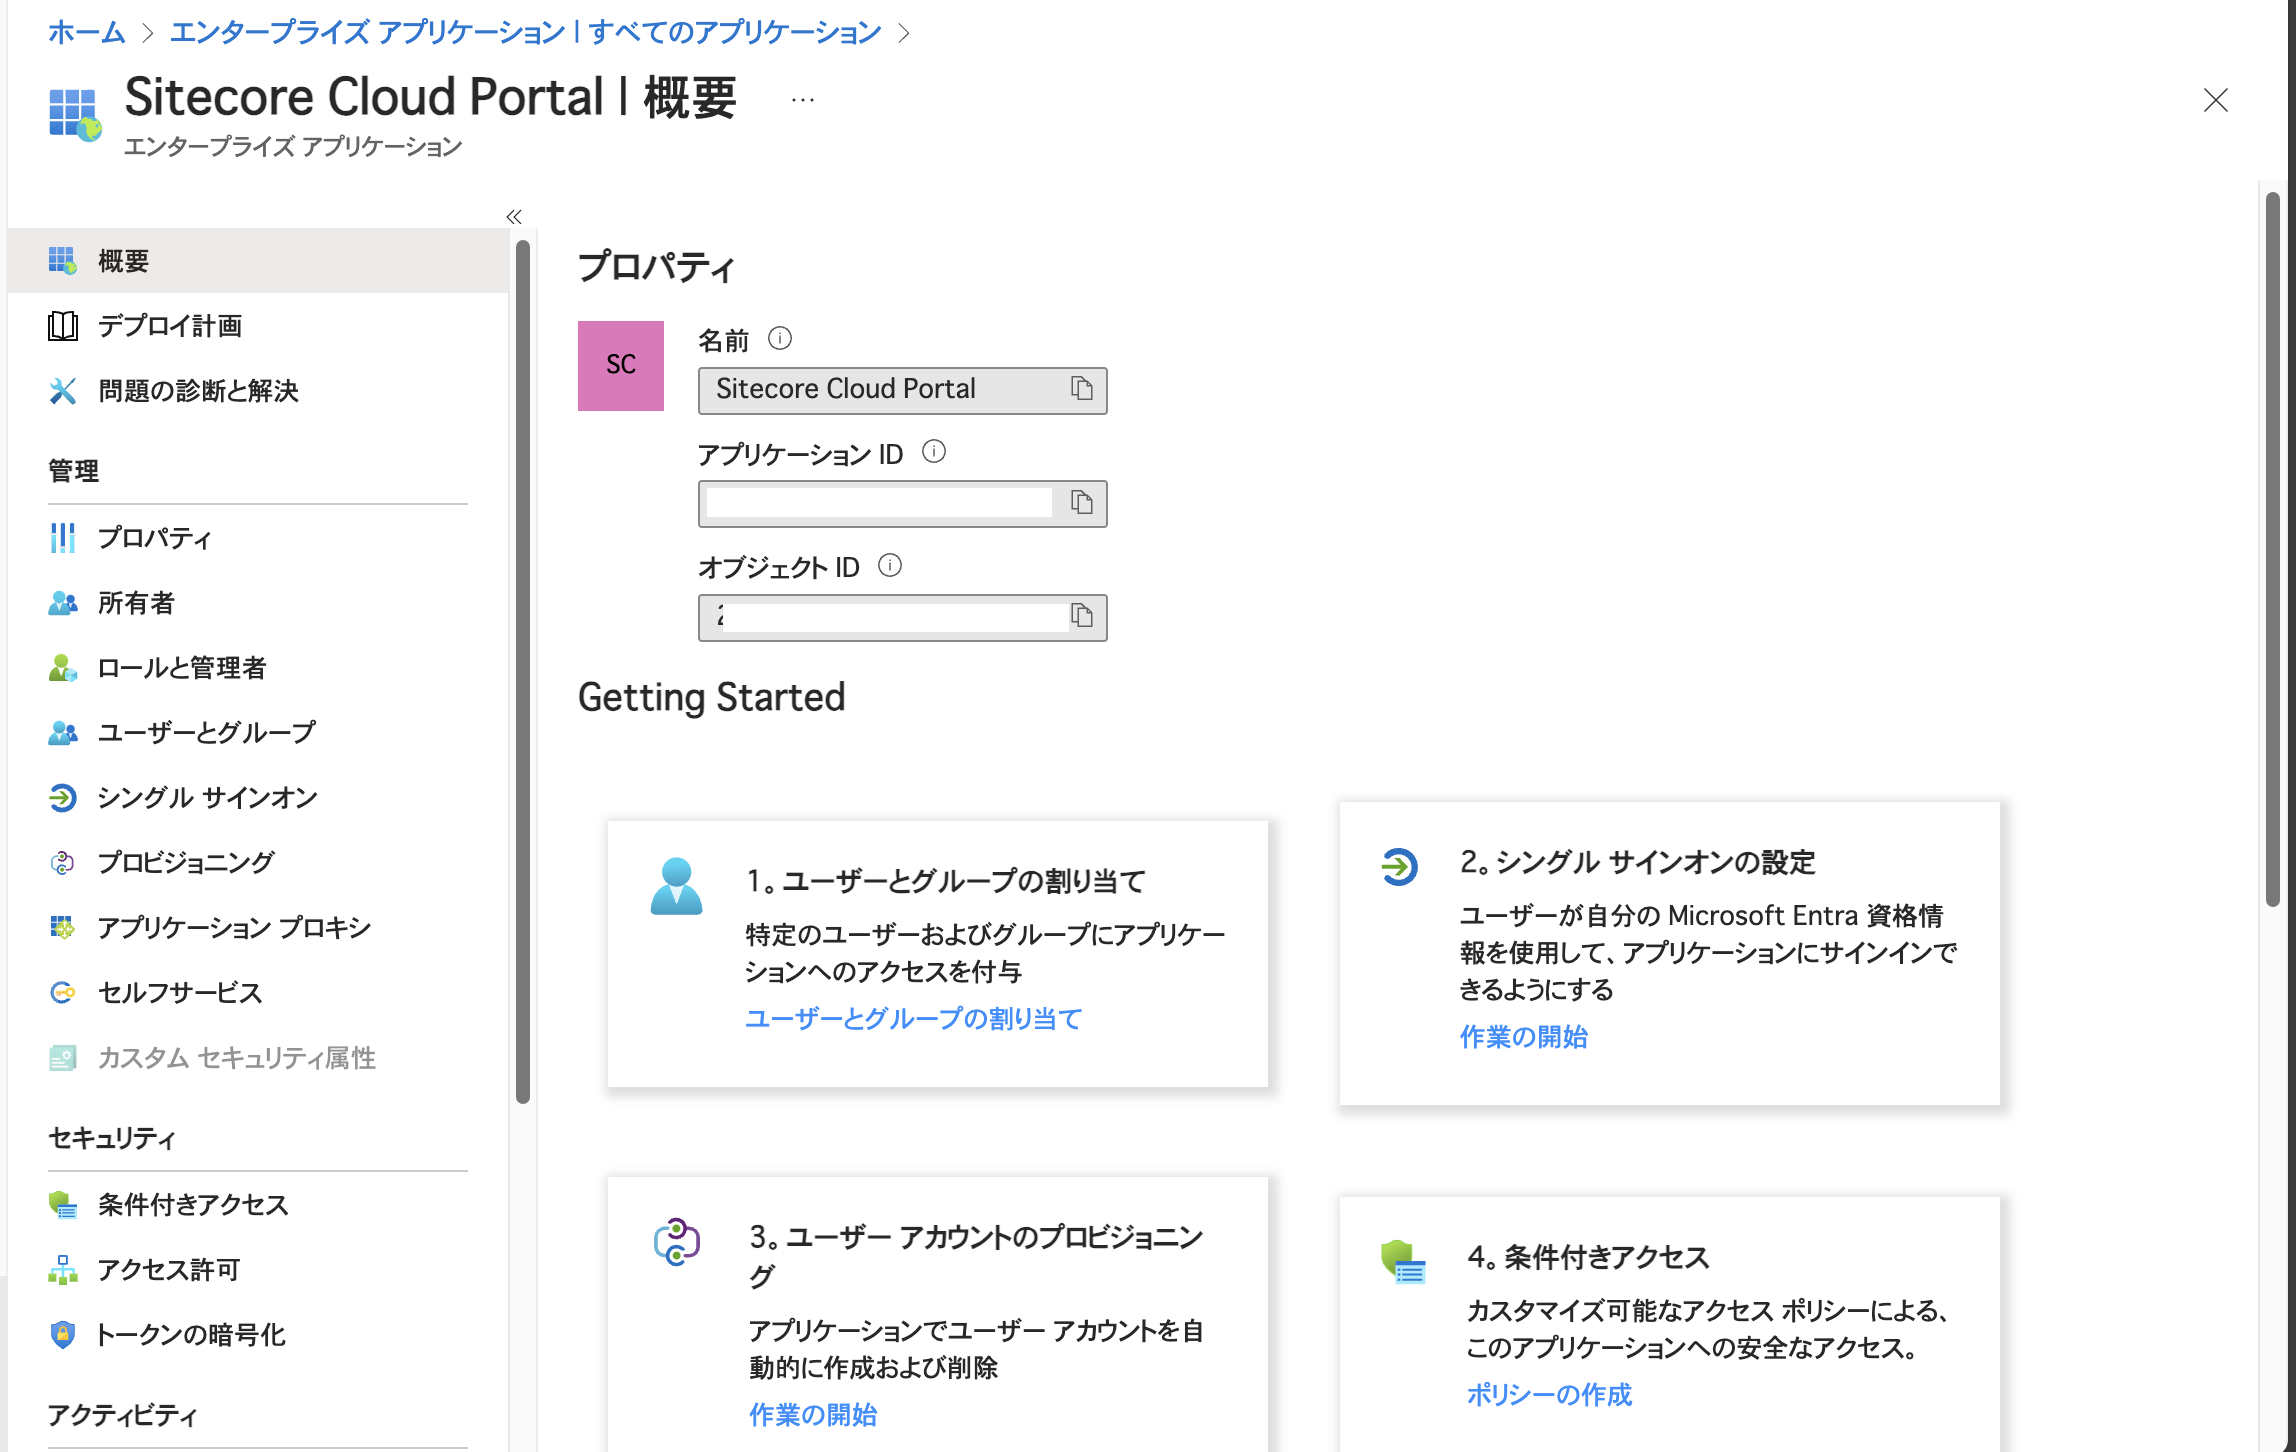Copy the application name to clipboard
Screen dimensions: 2296x1452
click(1081, 388)
